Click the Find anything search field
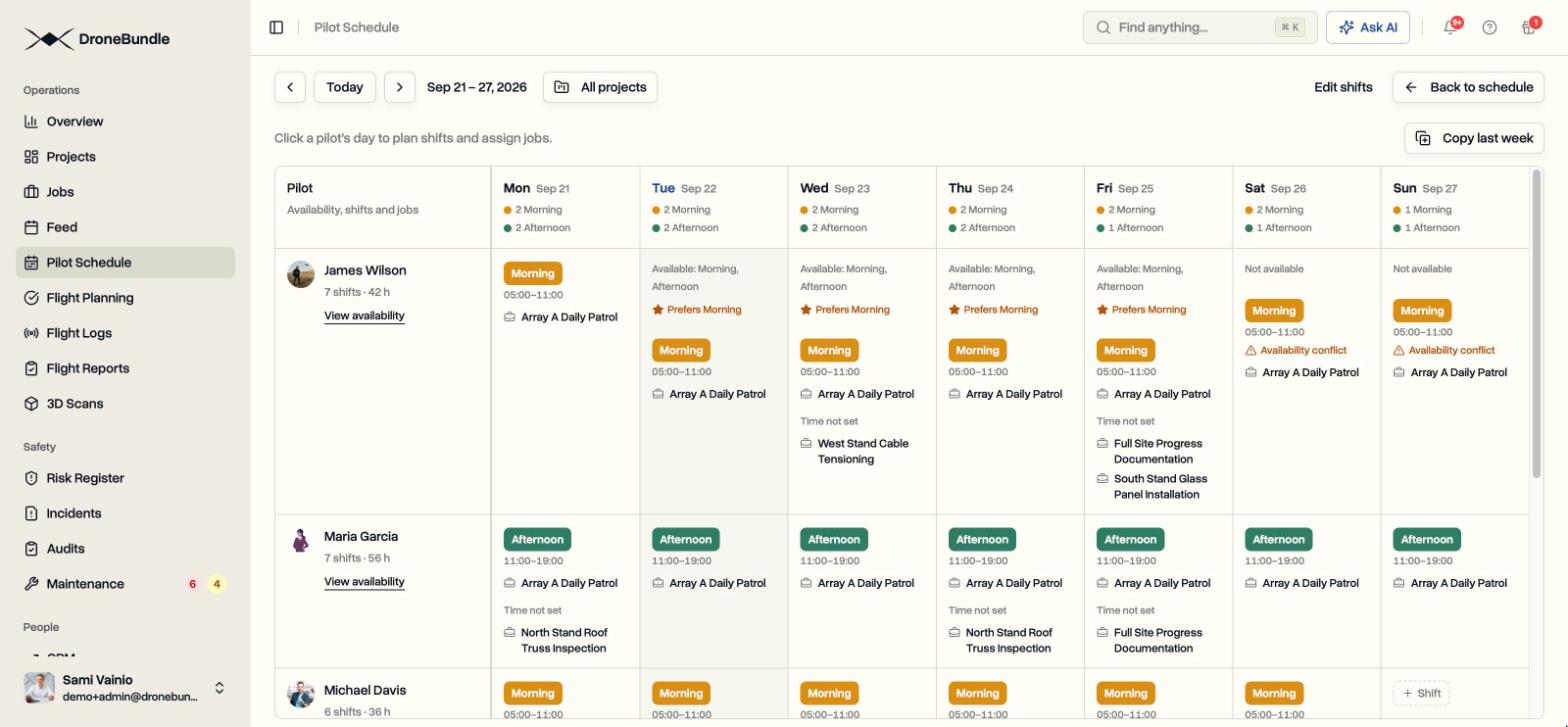The height and width of the screenshot is (727, 1568). tap(1200, 27)
